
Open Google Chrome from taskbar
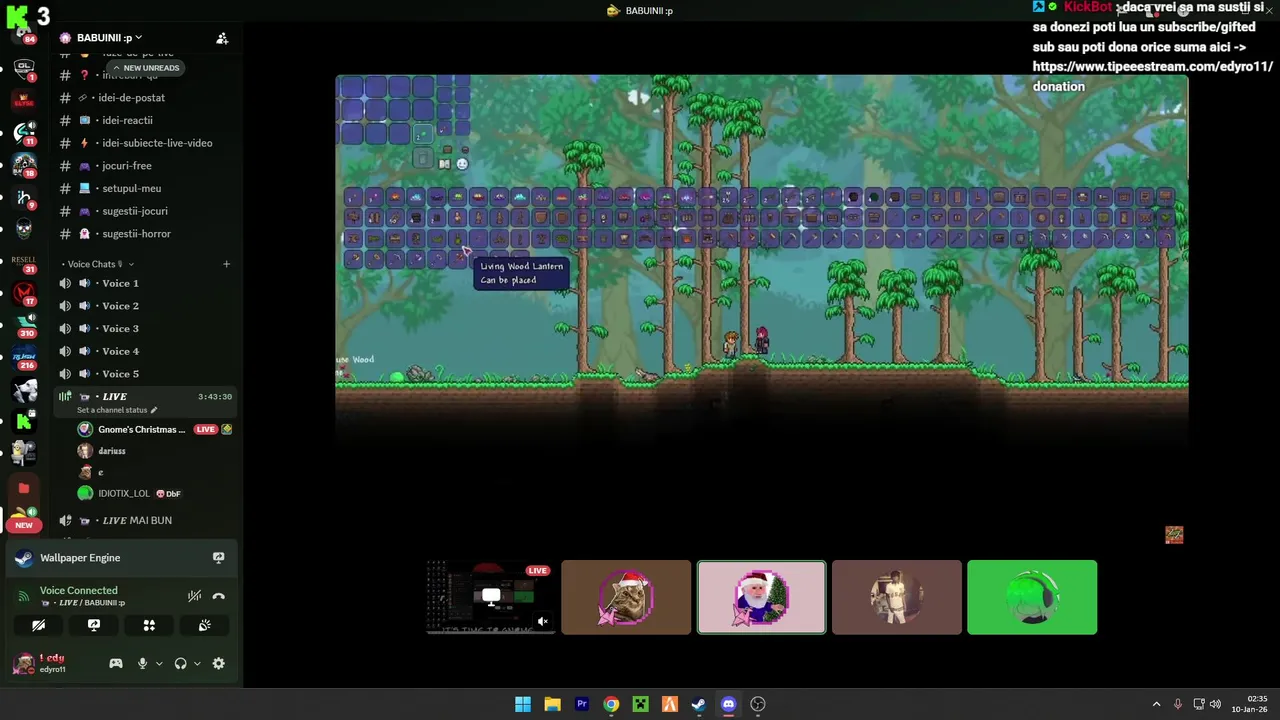[611, 704]
